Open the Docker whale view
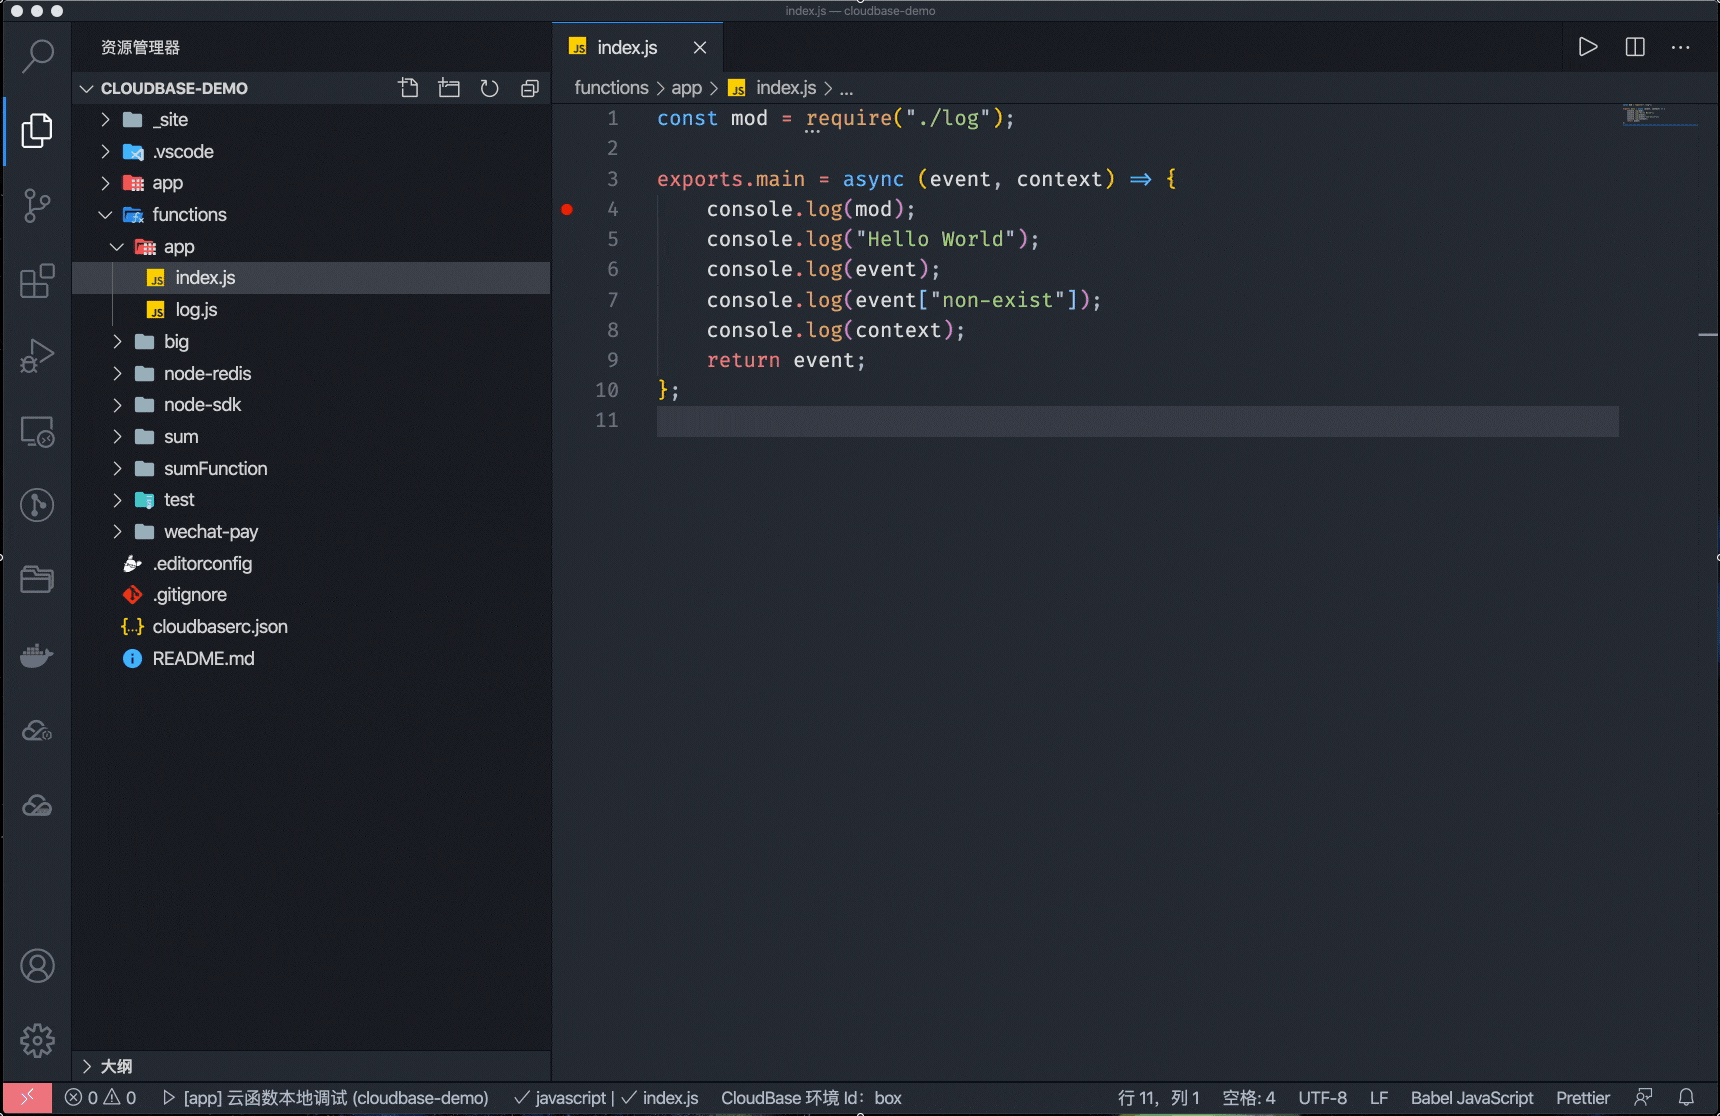 tap(37, 656)
